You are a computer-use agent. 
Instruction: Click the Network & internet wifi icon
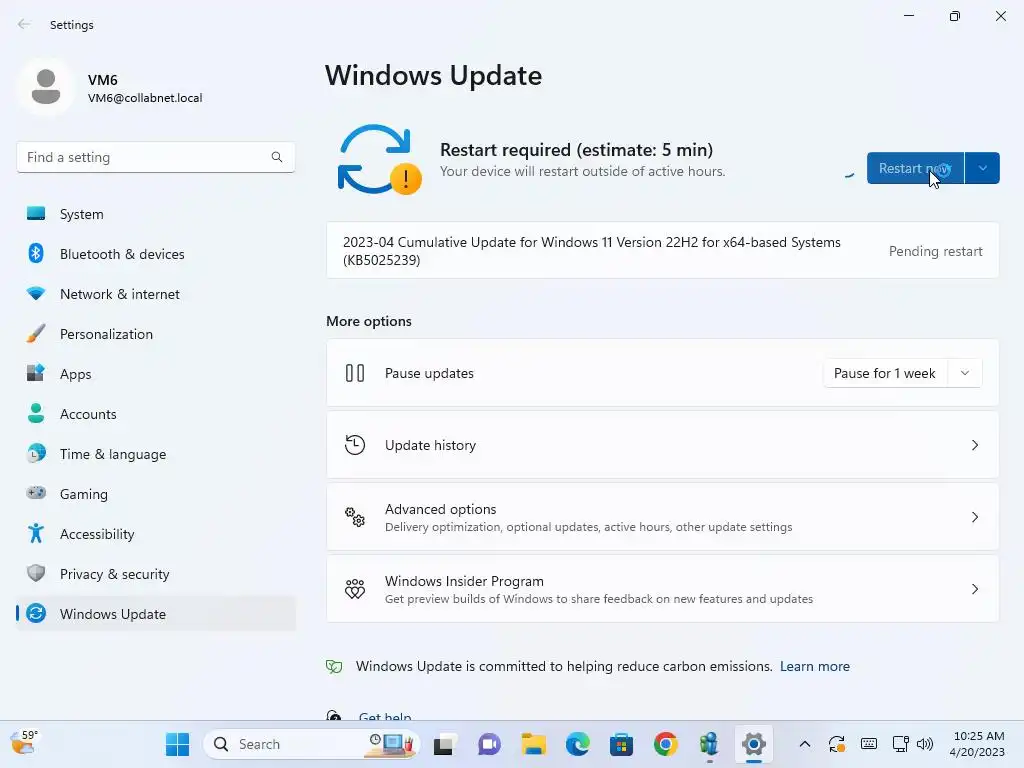36,293
